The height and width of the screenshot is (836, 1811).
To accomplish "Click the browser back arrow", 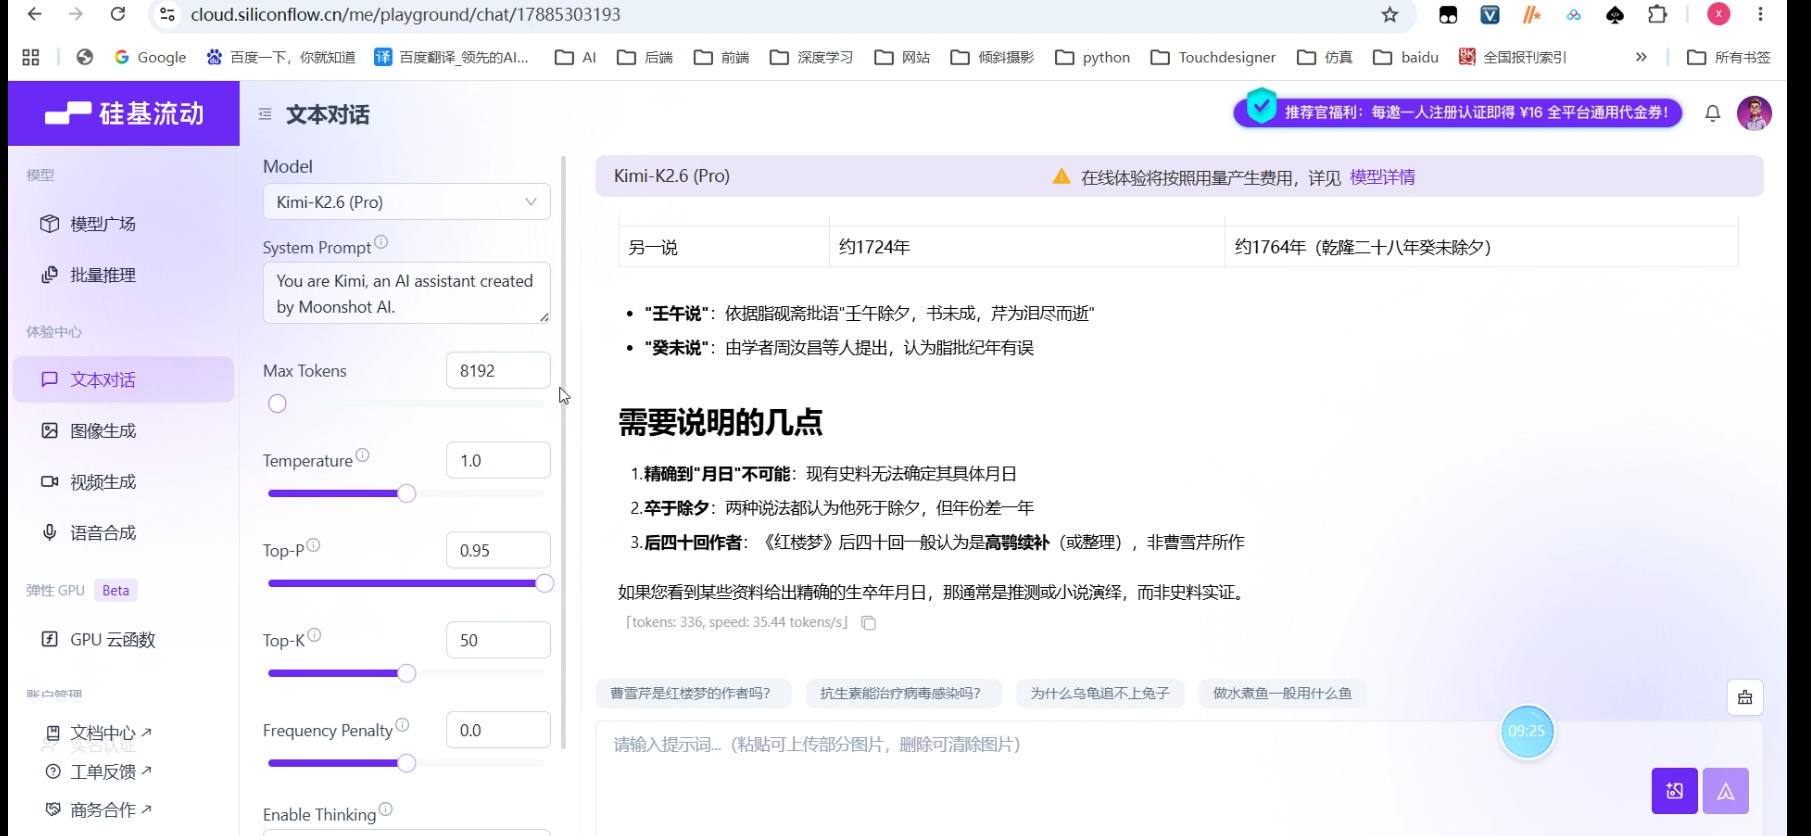I will (35, 14).
